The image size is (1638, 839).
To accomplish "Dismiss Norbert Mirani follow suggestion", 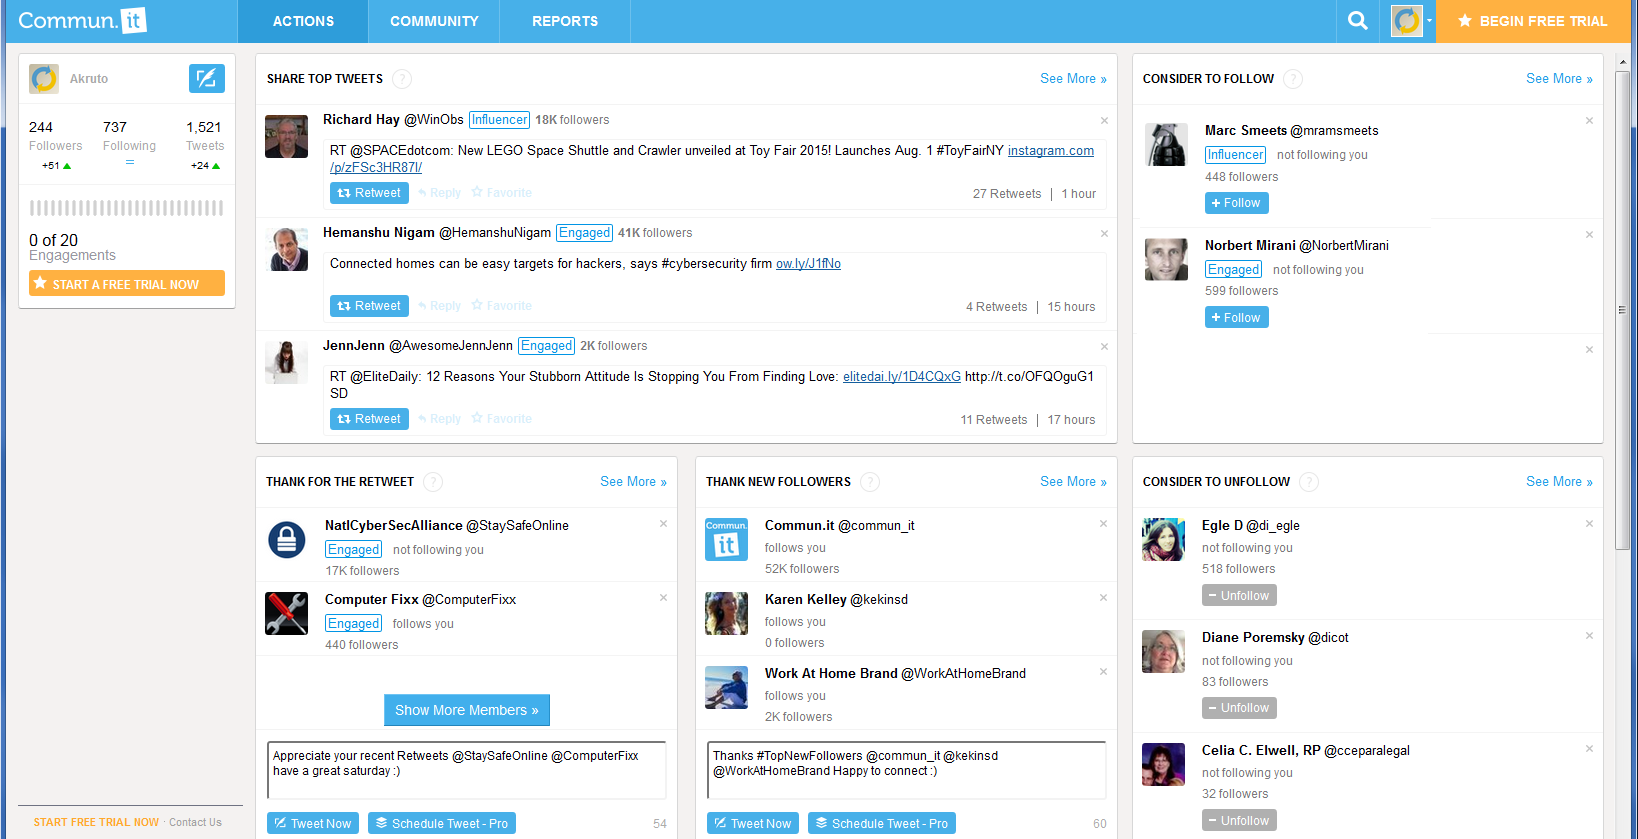I will (1589, 235).
